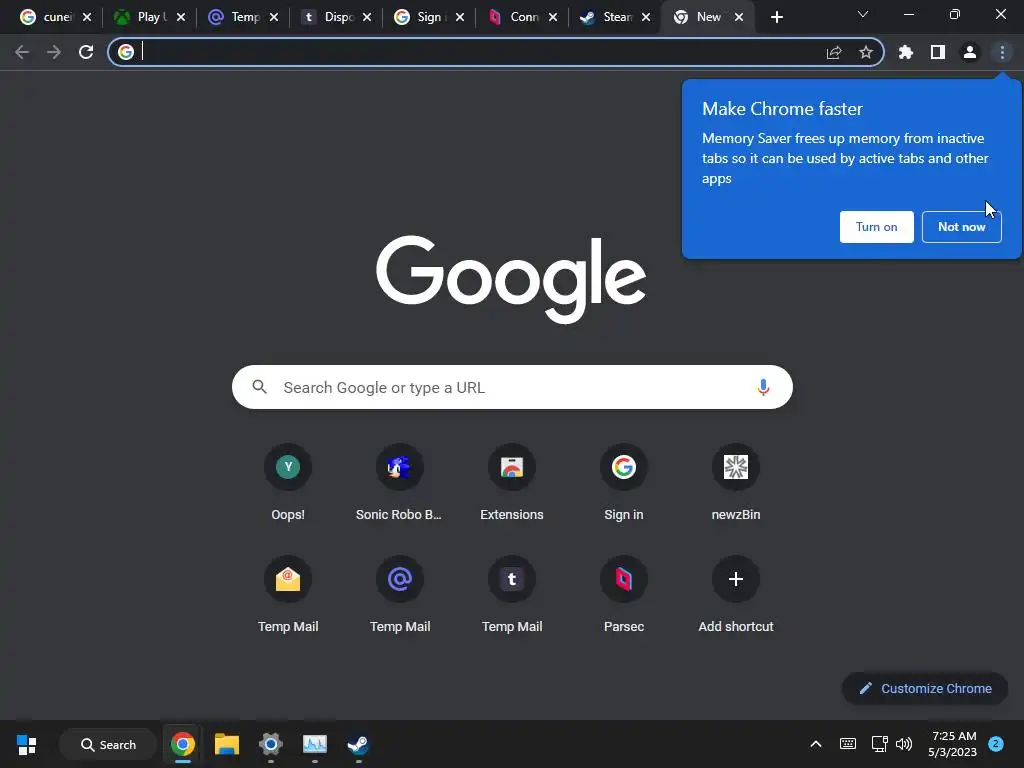Close the Play tab
Viewport: 1024px width, 768px height.
pyautogui.click(x=181, y=18)
